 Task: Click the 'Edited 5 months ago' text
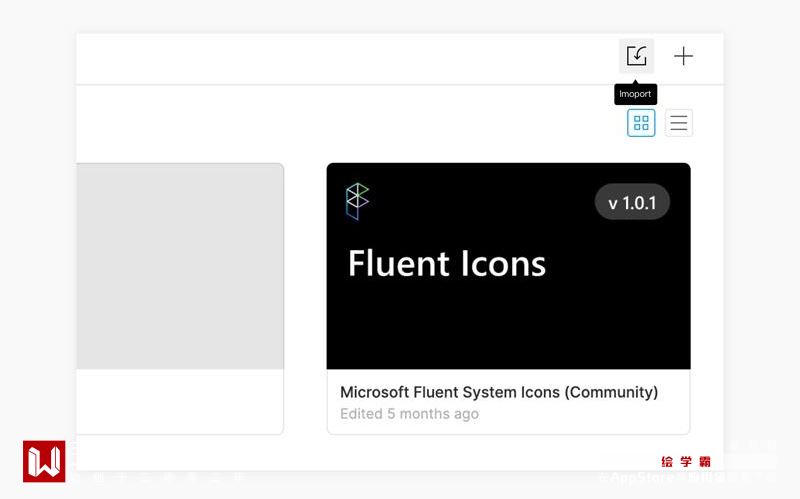pos(409,414)
